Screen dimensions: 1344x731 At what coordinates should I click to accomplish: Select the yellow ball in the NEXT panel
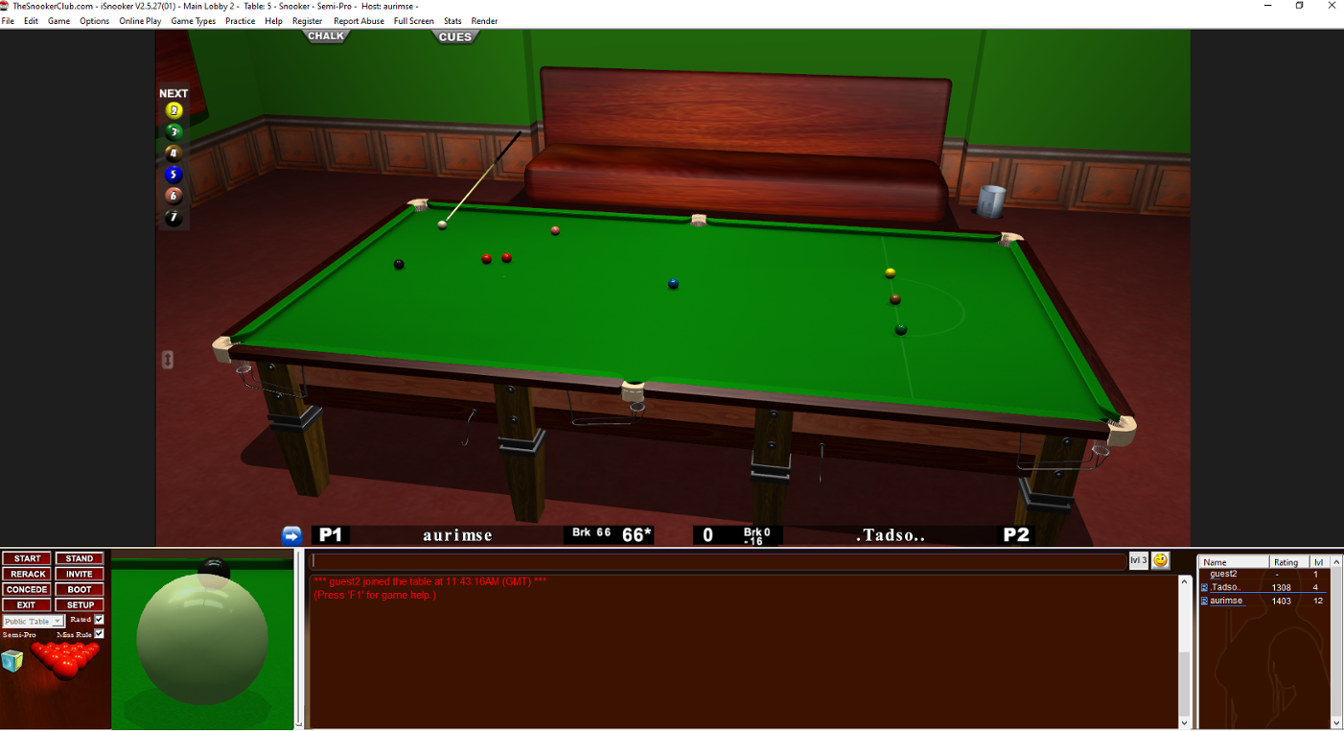click(x=172, y=110)
